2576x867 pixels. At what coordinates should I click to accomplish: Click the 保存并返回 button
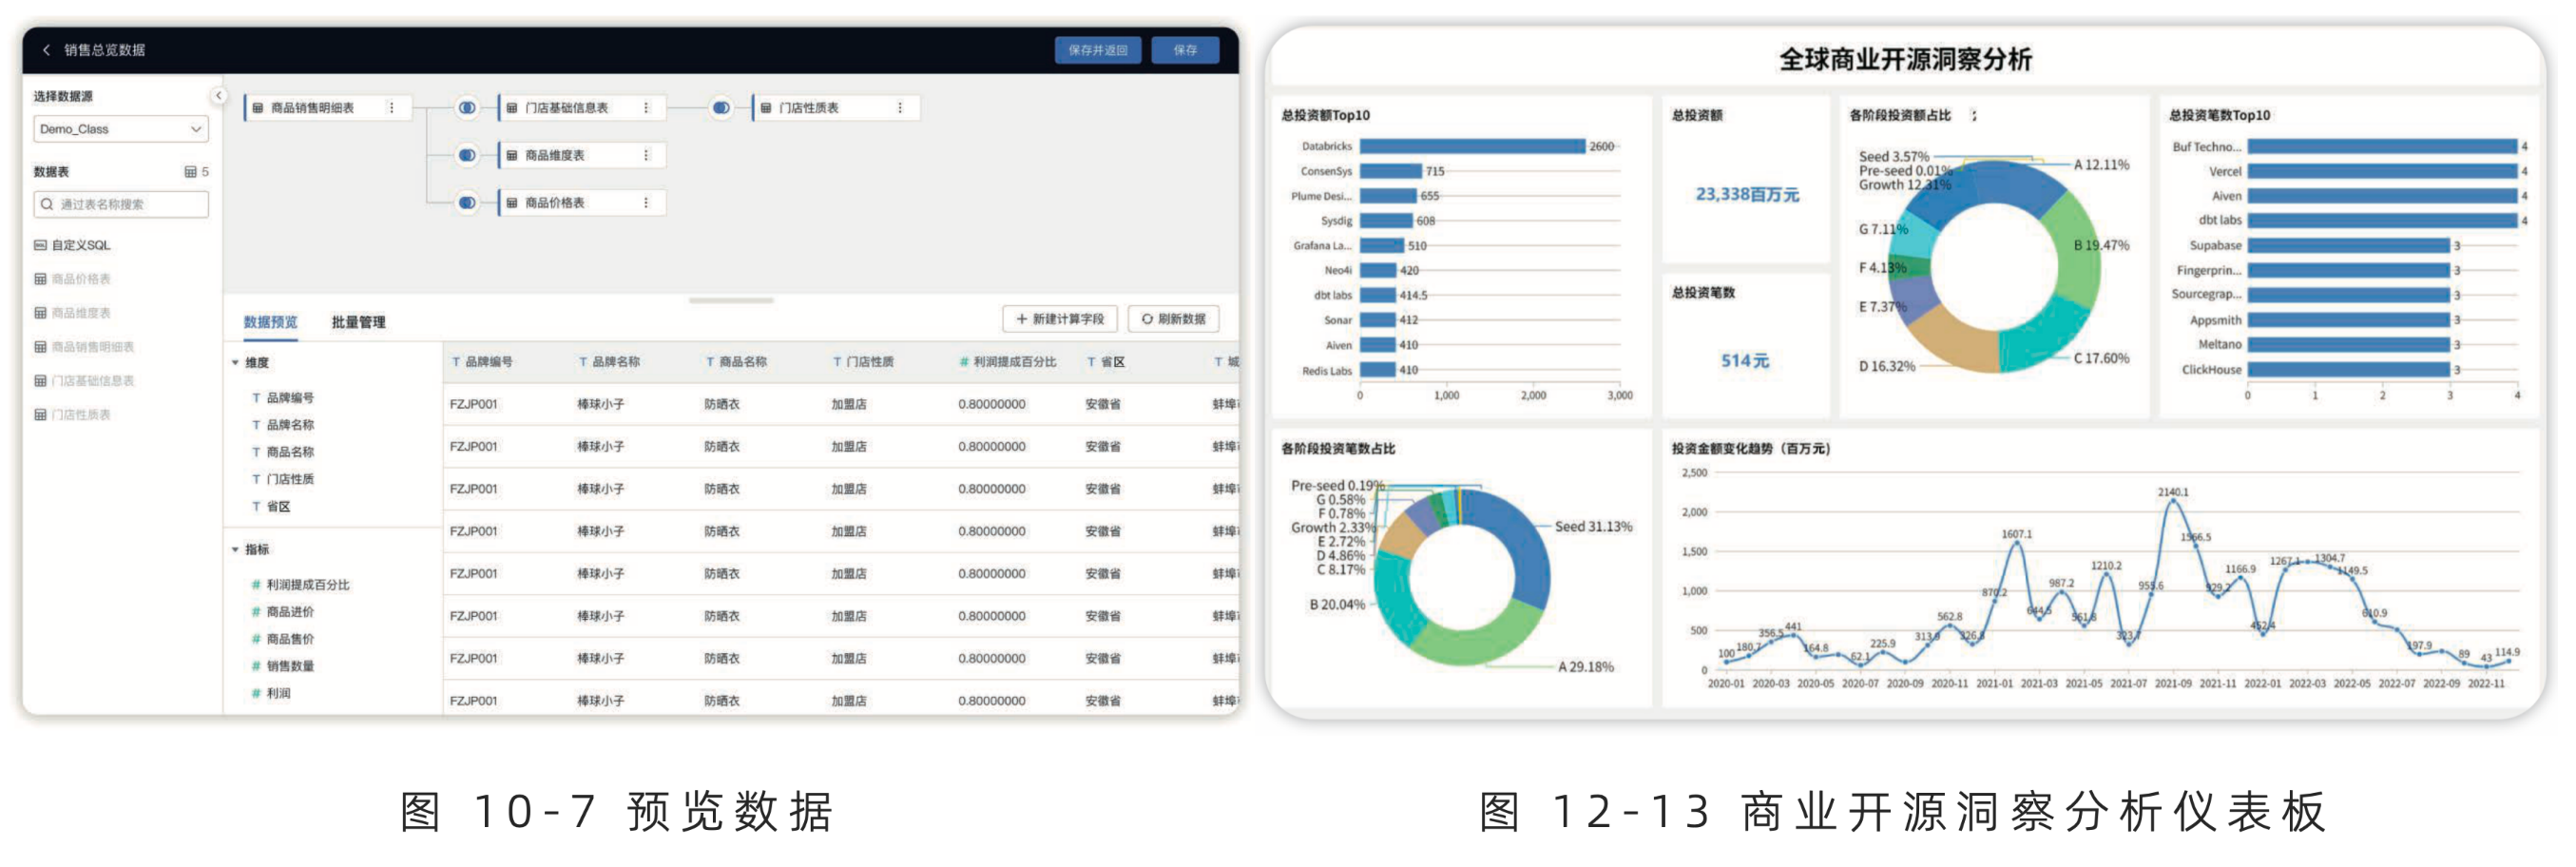(x=1097, y=50)
